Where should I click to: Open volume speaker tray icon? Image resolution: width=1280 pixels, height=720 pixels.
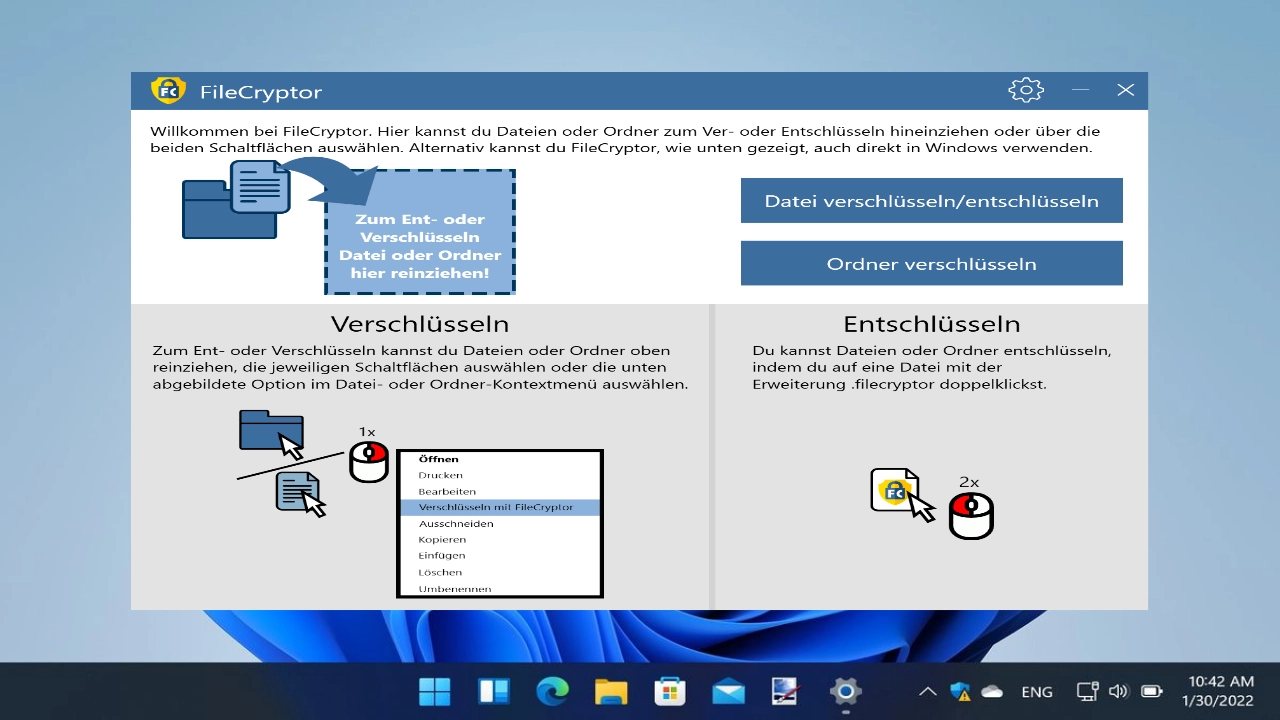(x=1118, y=691)
